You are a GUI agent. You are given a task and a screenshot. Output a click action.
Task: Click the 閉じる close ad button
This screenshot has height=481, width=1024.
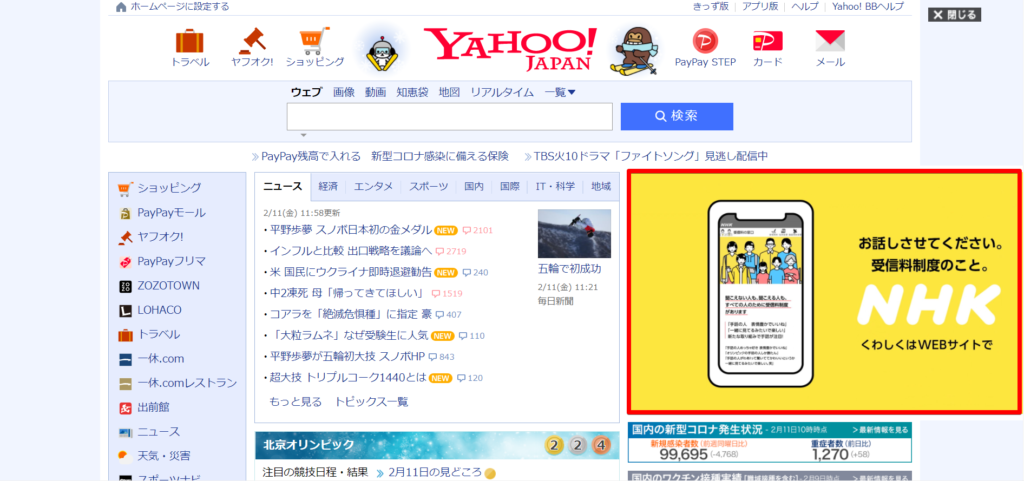pos(954,14)
